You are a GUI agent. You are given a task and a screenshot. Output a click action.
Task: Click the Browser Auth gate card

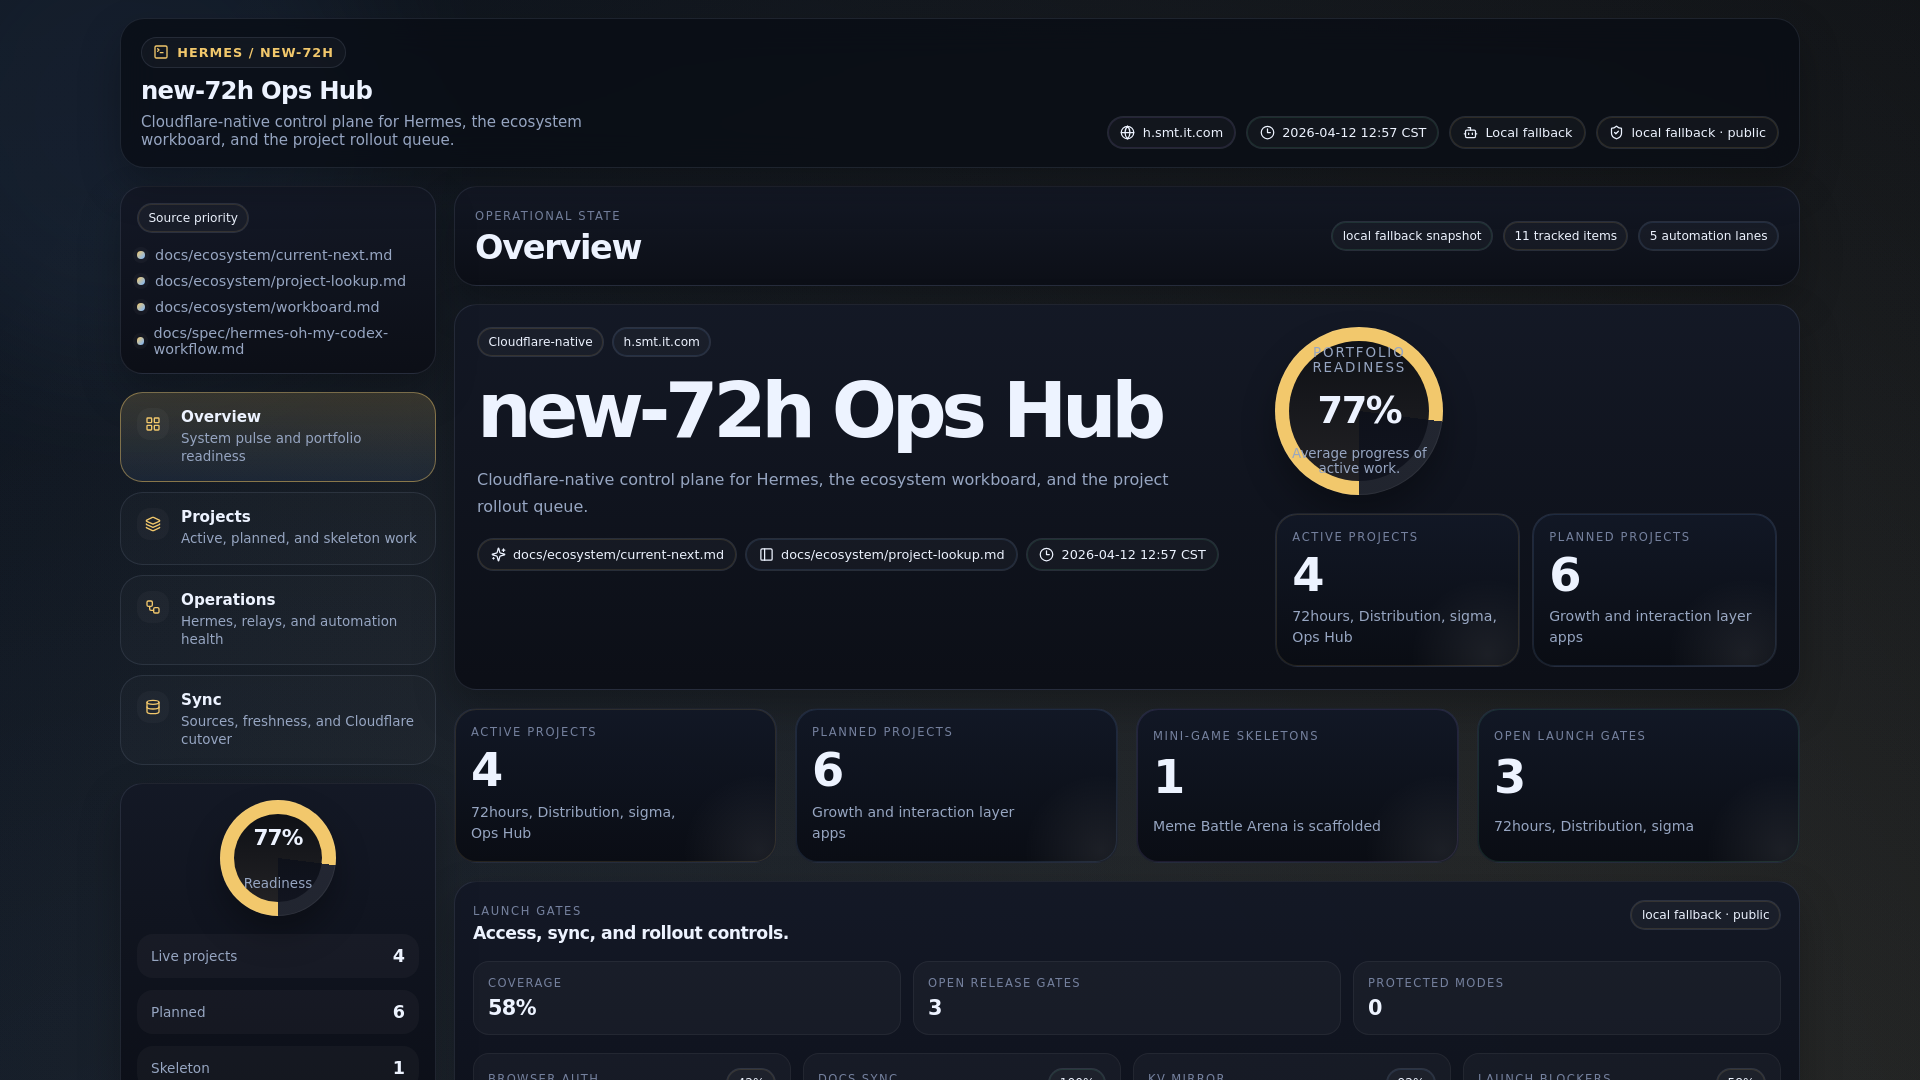(632, 1067)
